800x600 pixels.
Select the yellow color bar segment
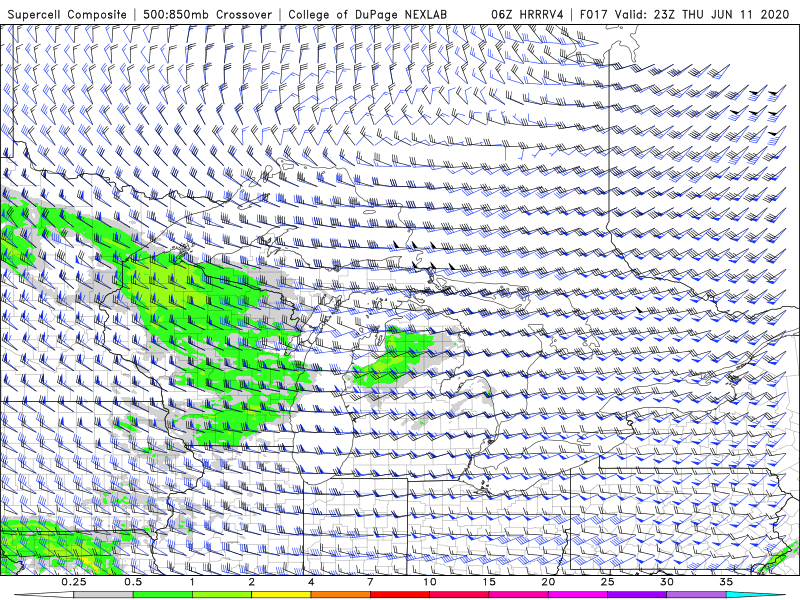click(x=281, y=595)
